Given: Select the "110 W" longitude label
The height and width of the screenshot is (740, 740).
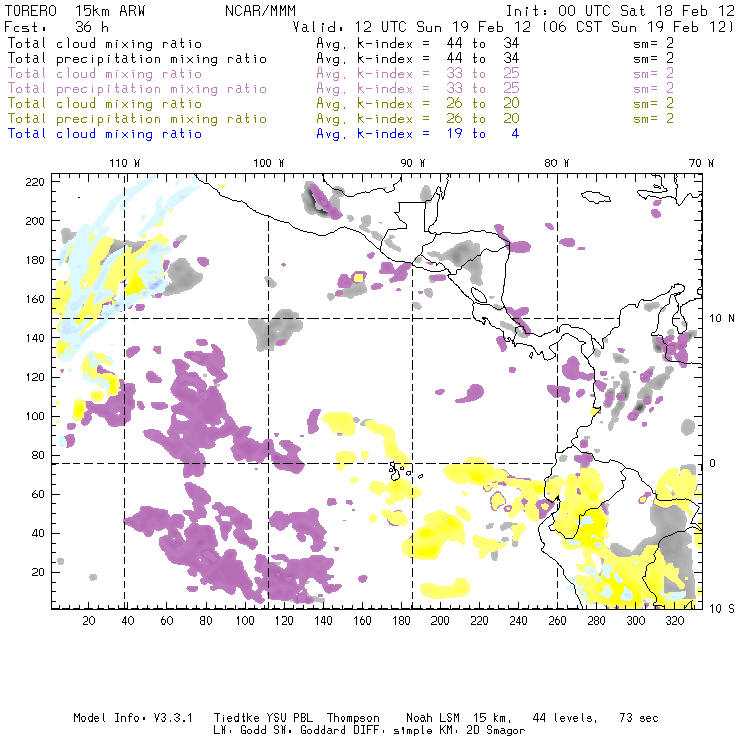Looking at the screenshot, I should (x=125, y=163).
